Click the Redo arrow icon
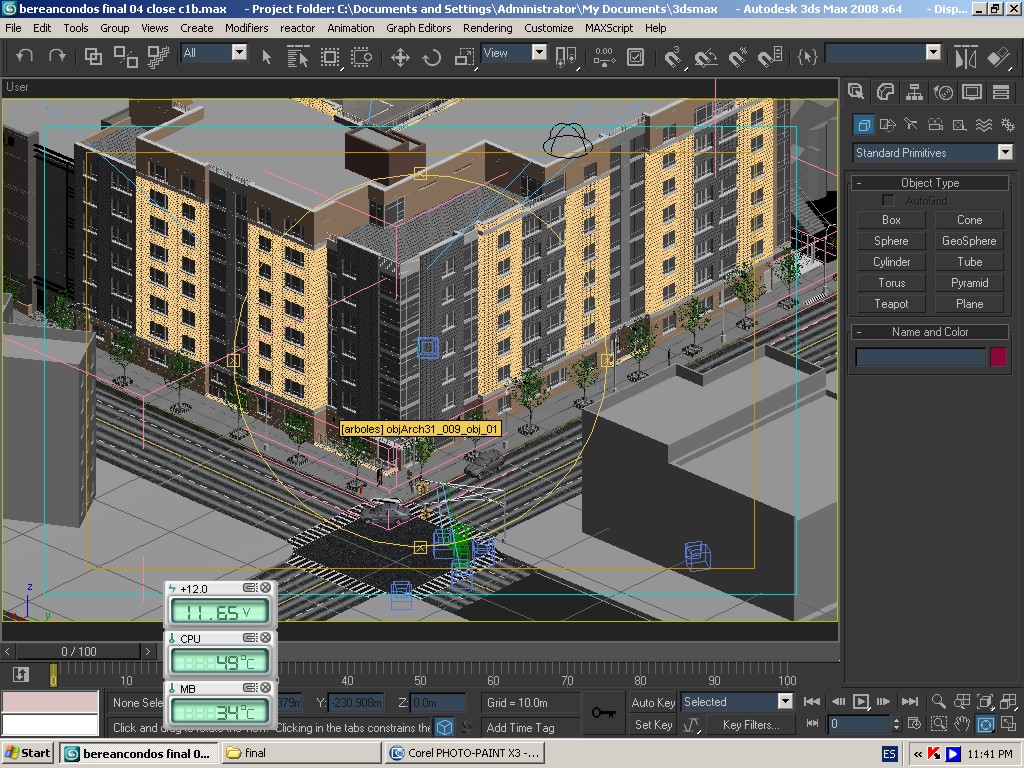Screen dimensions: 1024x768 click(57, 56)
